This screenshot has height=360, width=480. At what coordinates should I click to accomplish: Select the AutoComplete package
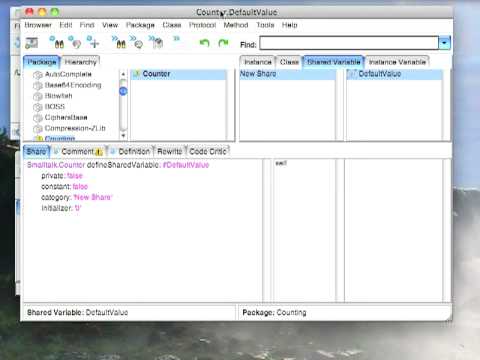click(x=68, y=74)
